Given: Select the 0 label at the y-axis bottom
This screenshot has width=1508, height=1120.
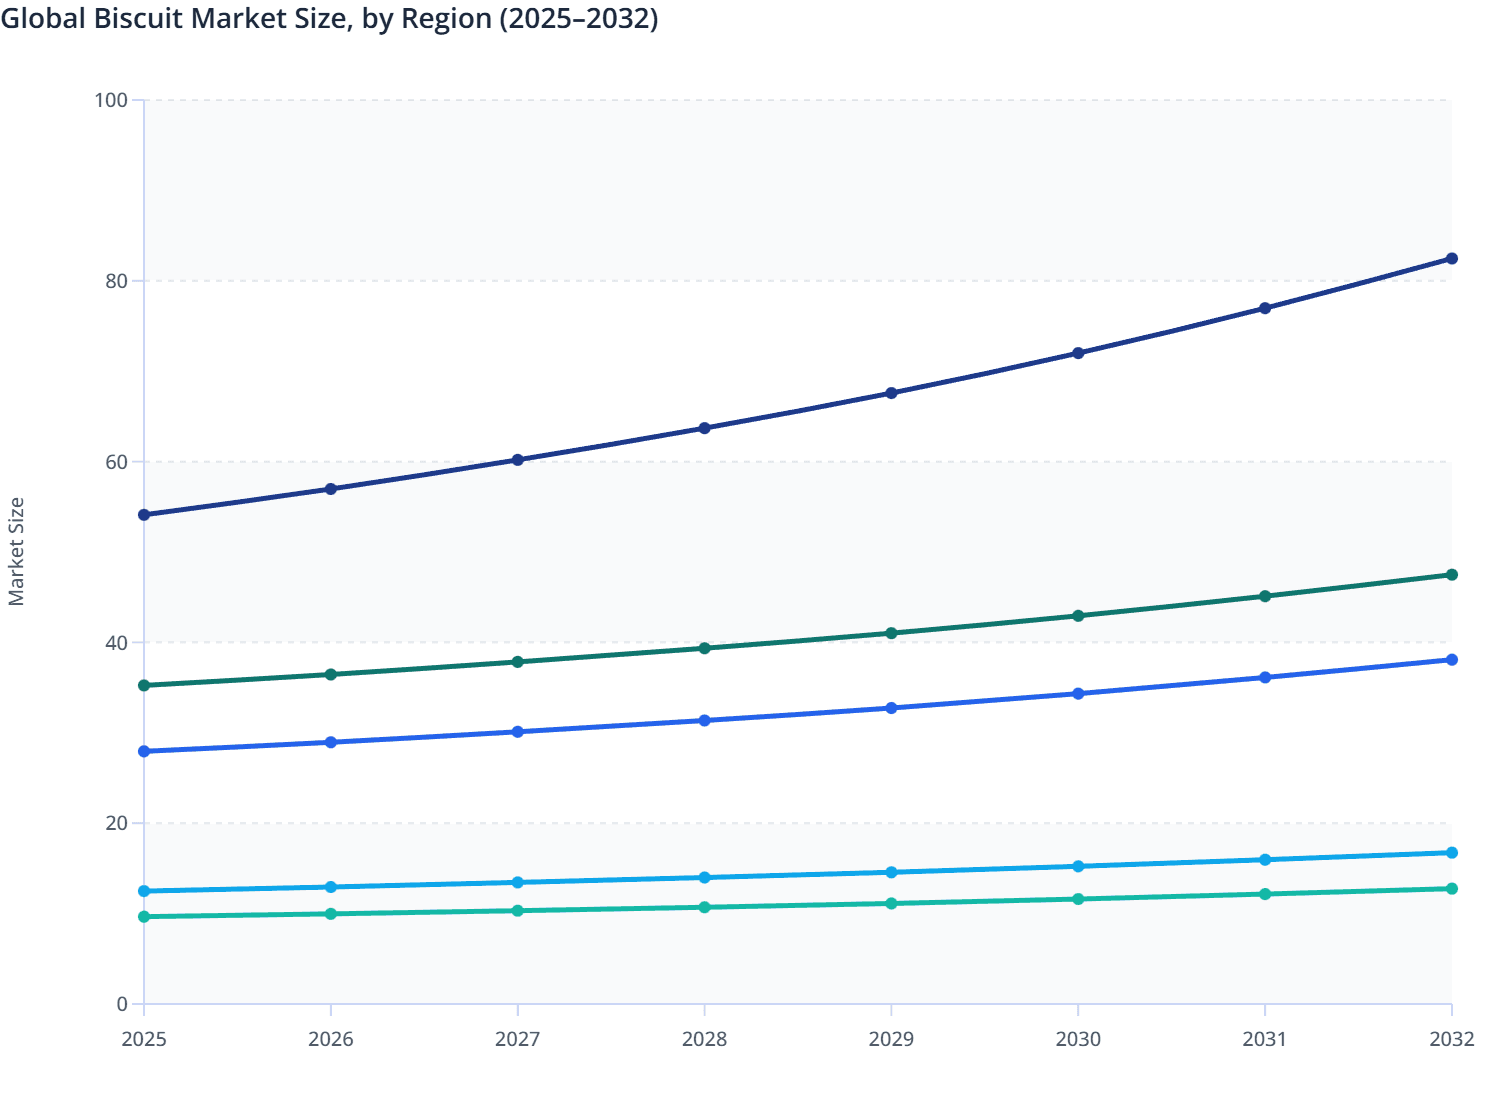Looking at the screenshot, I should [x=122, y=1002].
